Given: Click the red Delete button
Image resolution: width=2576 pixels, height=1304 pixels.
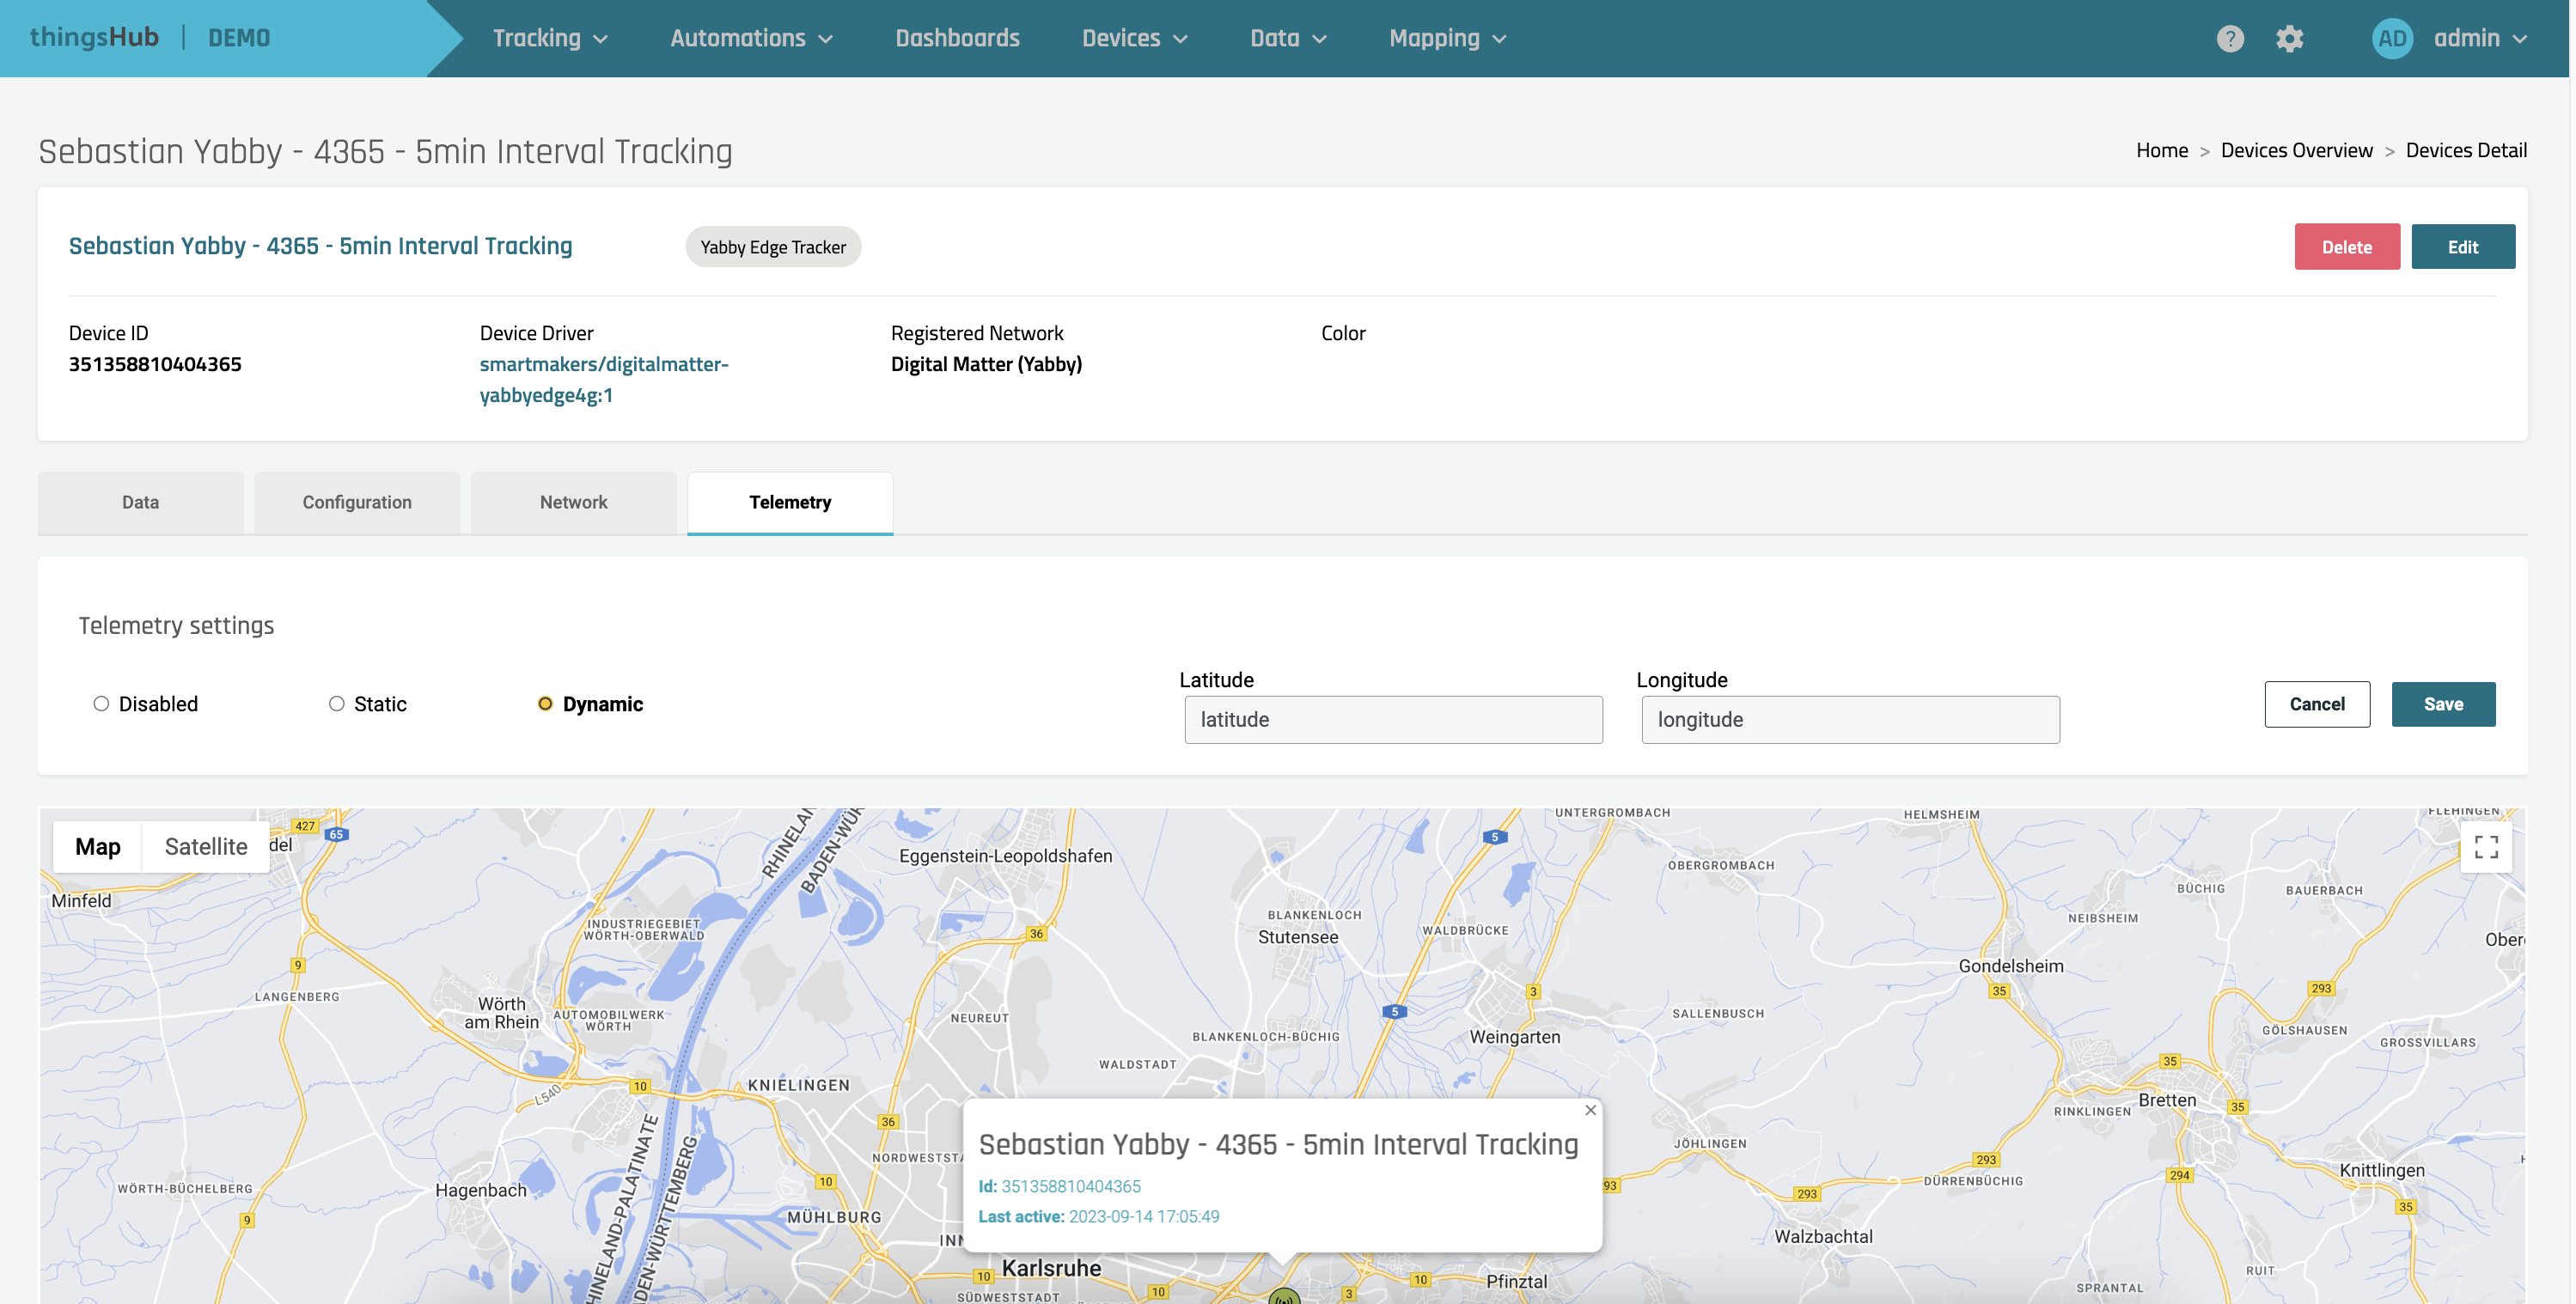Looking at the screenshot, I should (2346, 247).
